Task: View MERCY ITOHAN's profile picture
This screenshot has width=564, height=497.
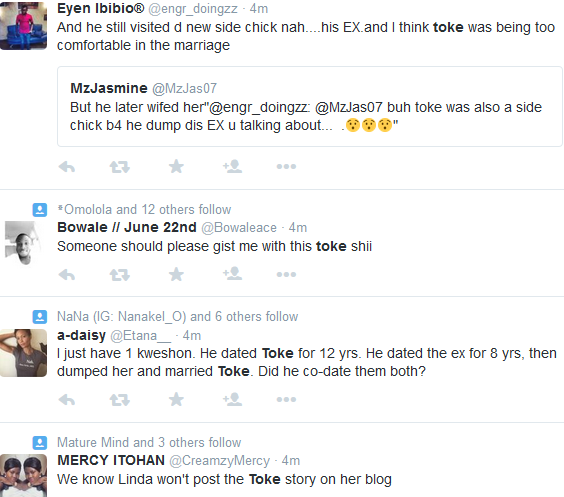Action: point(23,475)
